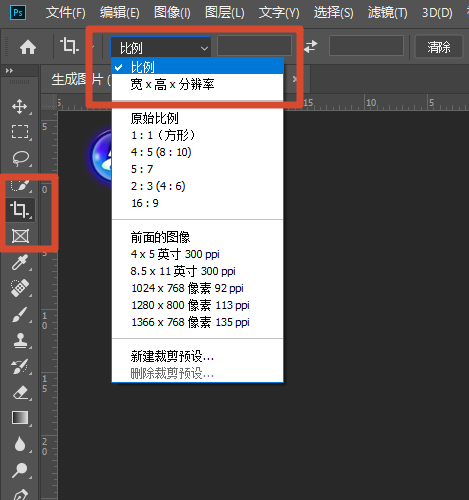This screenshot has width=469, height=500.
Task: Click 新建裁剪预设... entry
Action: 197,356
